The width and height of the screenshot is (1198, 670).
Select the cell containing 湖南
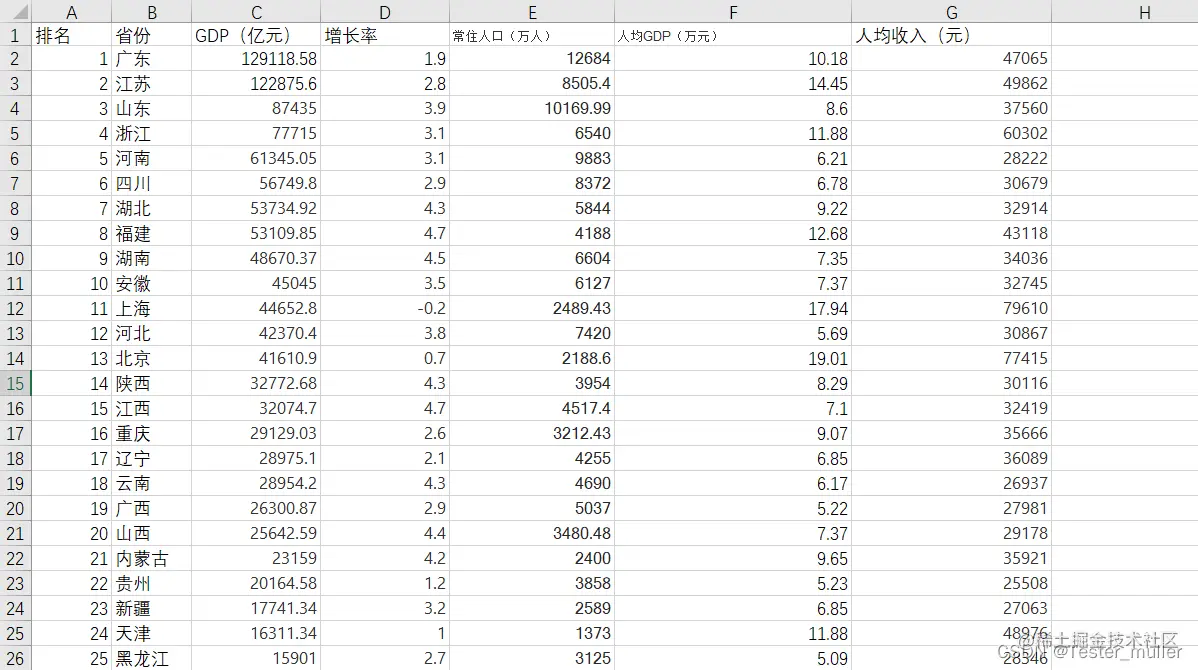(x=151, y=258)
